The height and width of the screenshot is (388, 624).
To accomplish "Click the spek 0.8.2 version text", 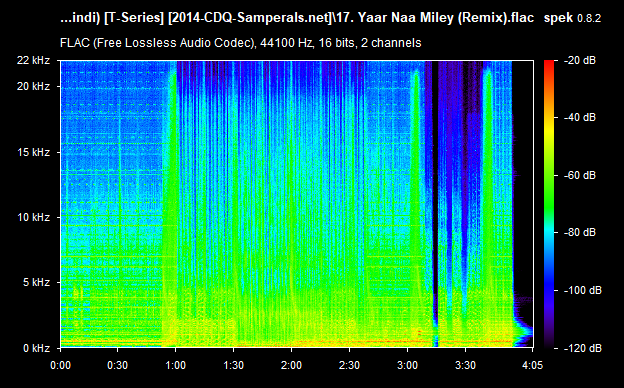I will click(x=572, y=18).
